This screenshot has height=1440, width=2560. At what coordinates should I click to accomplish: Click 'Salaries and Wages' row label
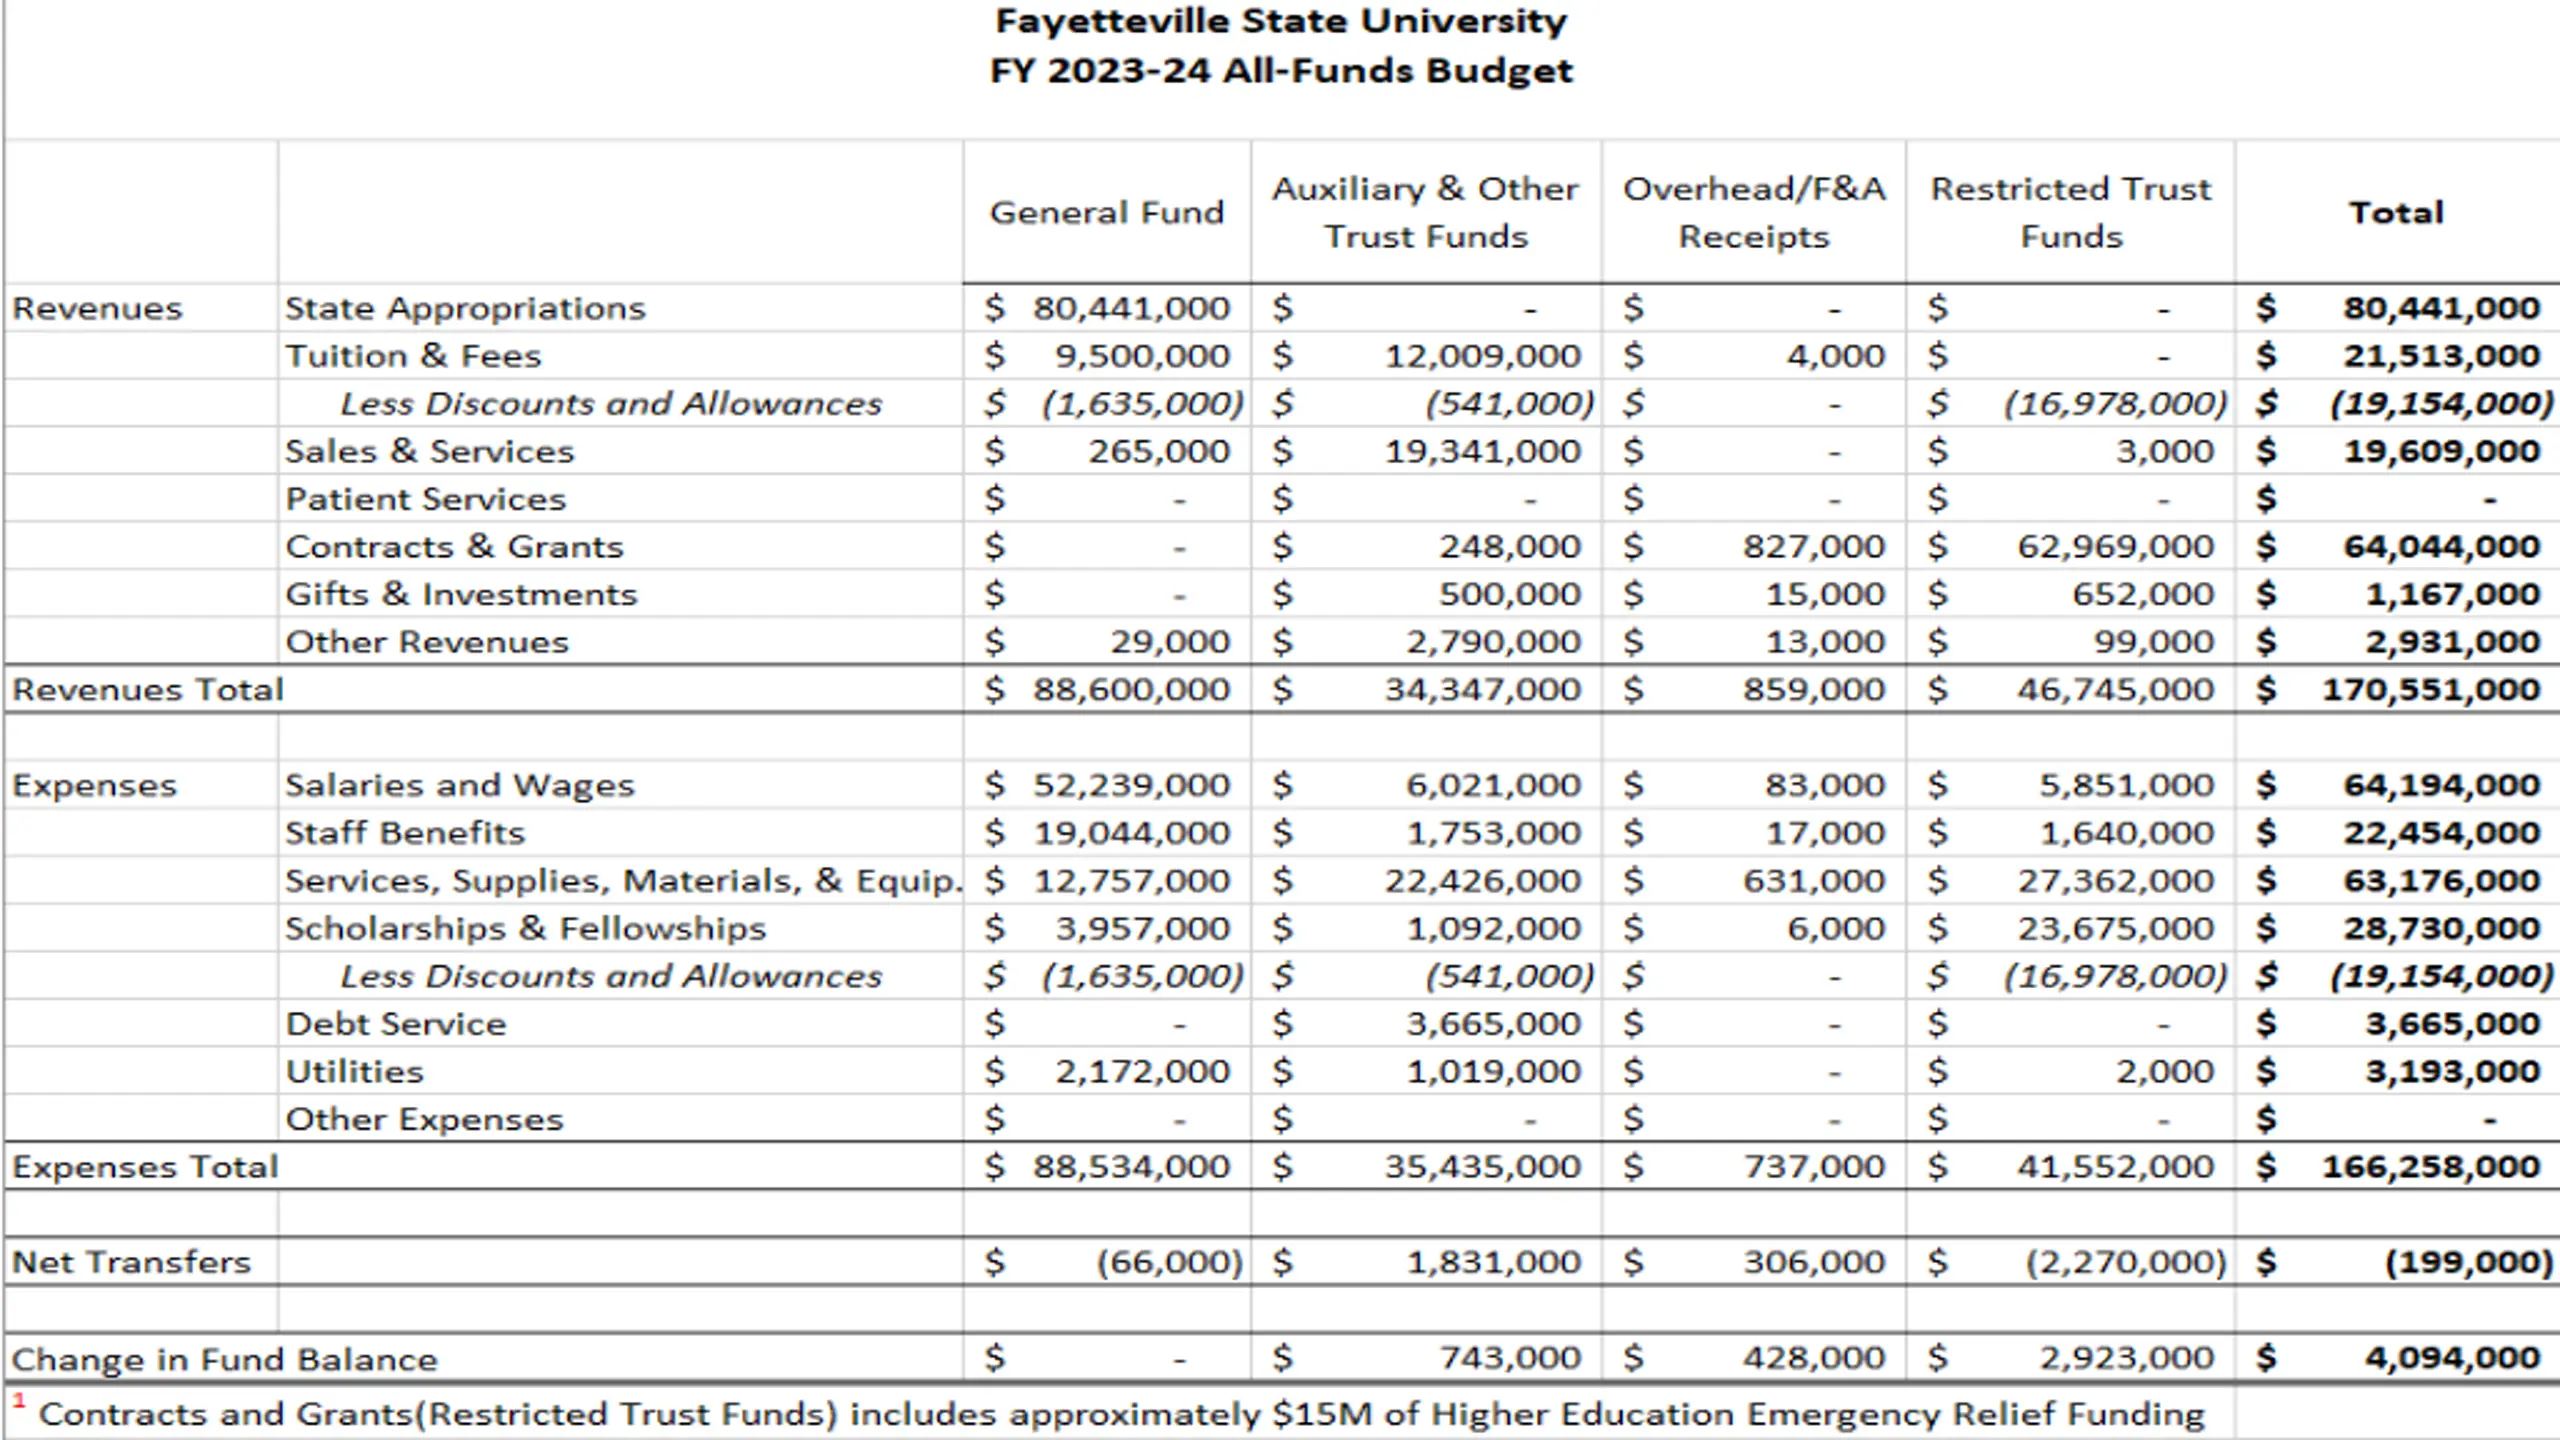click(460, 785)
